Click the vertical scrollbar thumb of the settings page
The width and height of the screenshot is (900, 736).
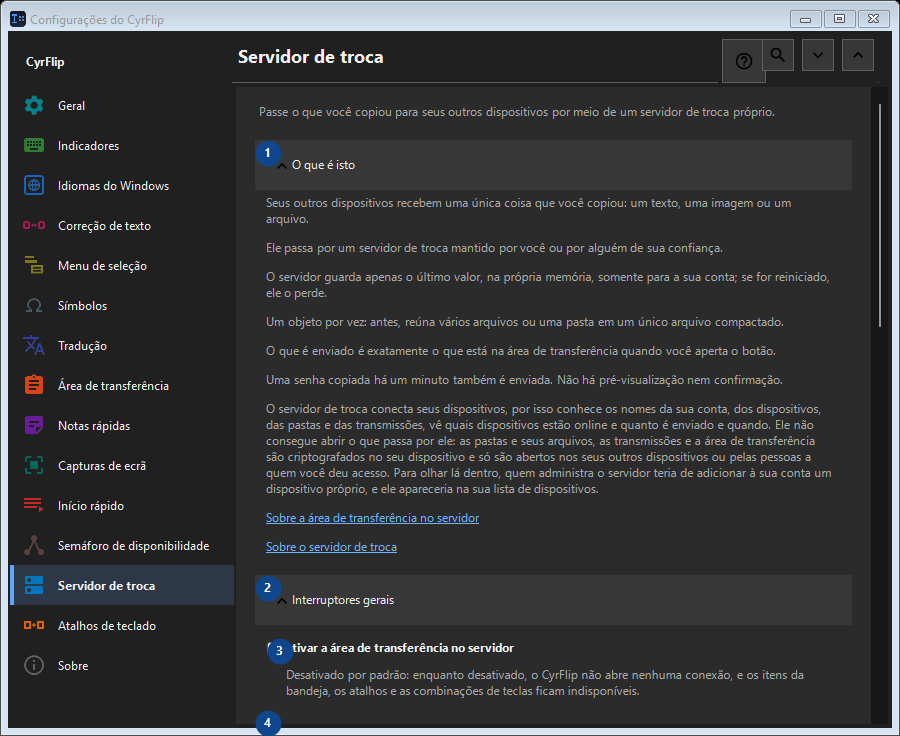coord(879,215)
